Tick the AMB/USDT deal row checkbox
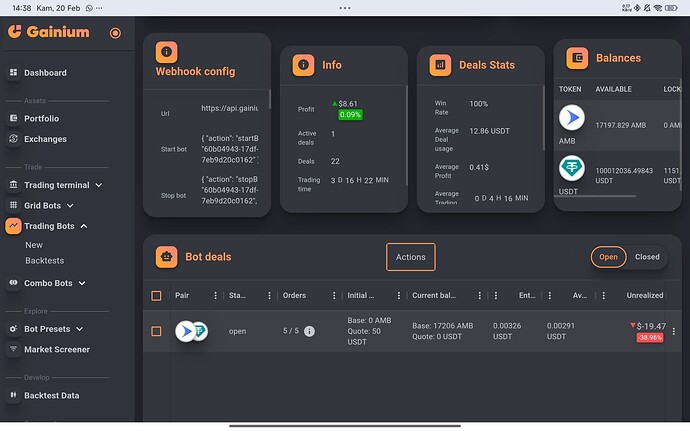690x431 pixels. [156, 331]
